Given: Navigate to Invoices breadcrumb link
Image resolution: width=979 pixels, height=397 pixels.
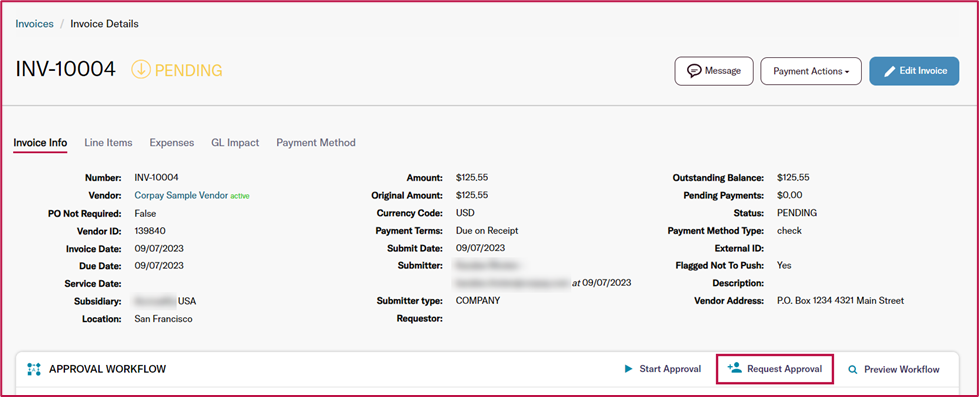Looking at the screenshot, I should pos(34,24).
